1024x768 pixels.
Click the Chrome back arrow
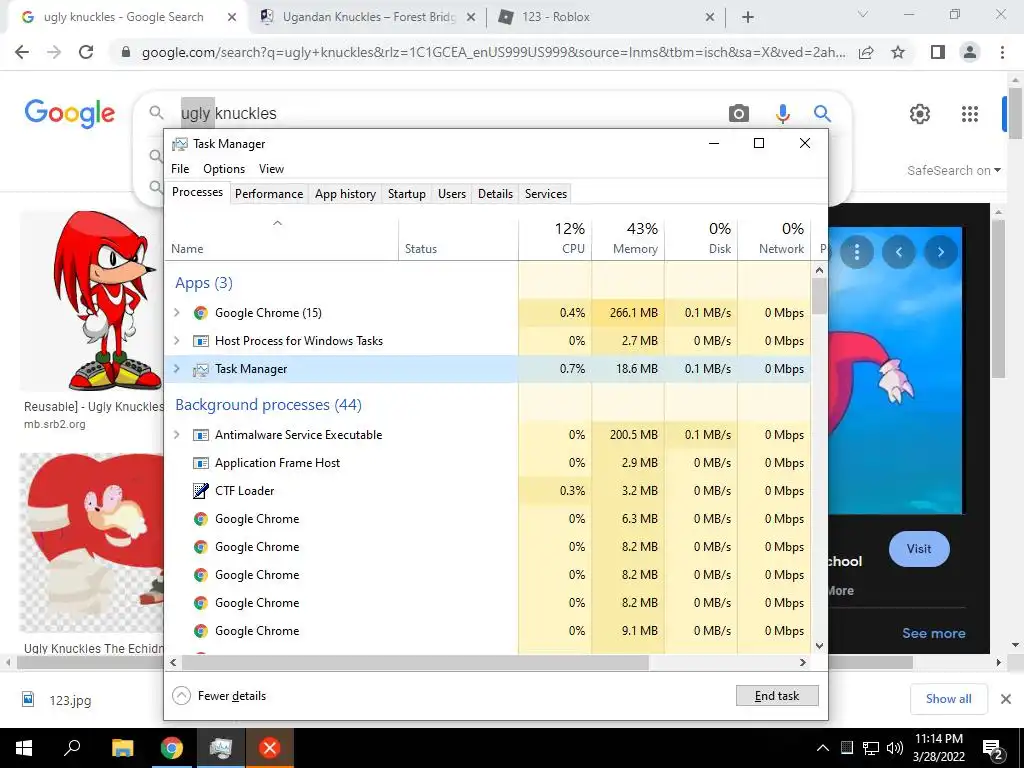click(22, 52)
